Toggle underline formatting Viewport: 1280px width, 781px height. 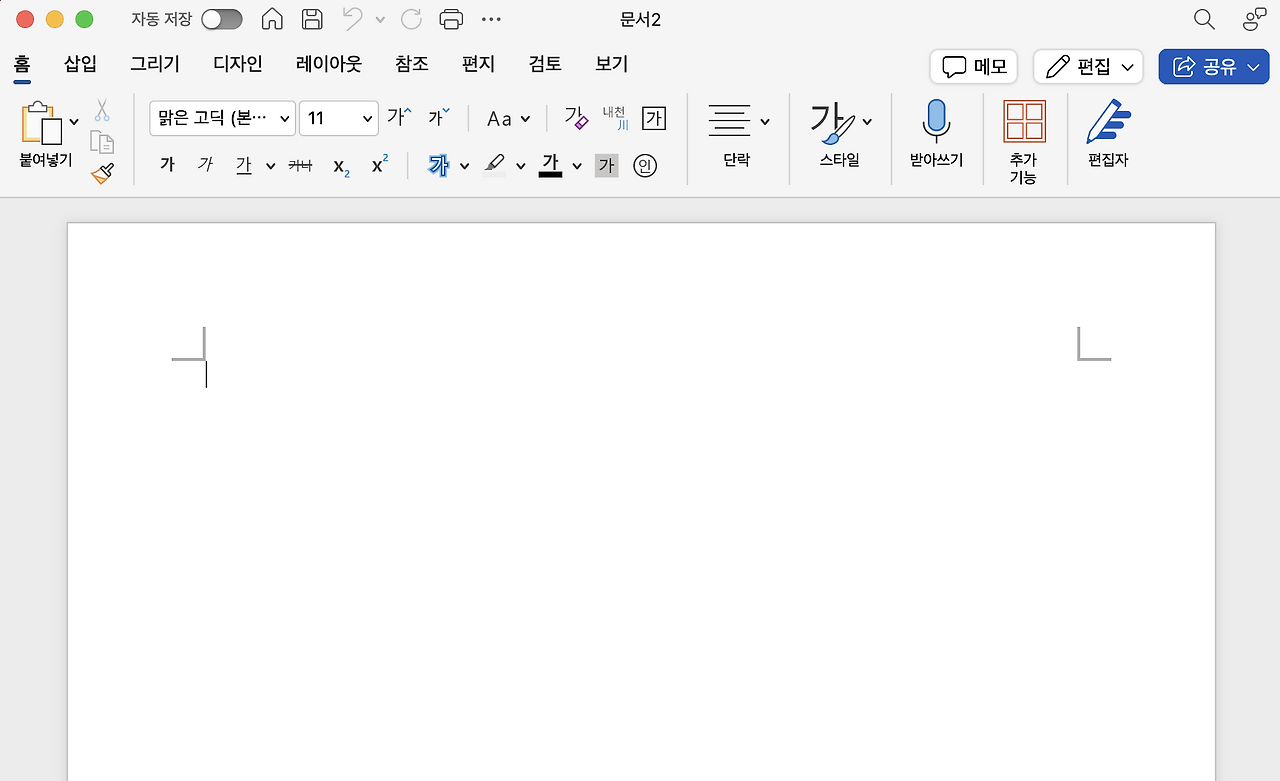pos(244,165)
